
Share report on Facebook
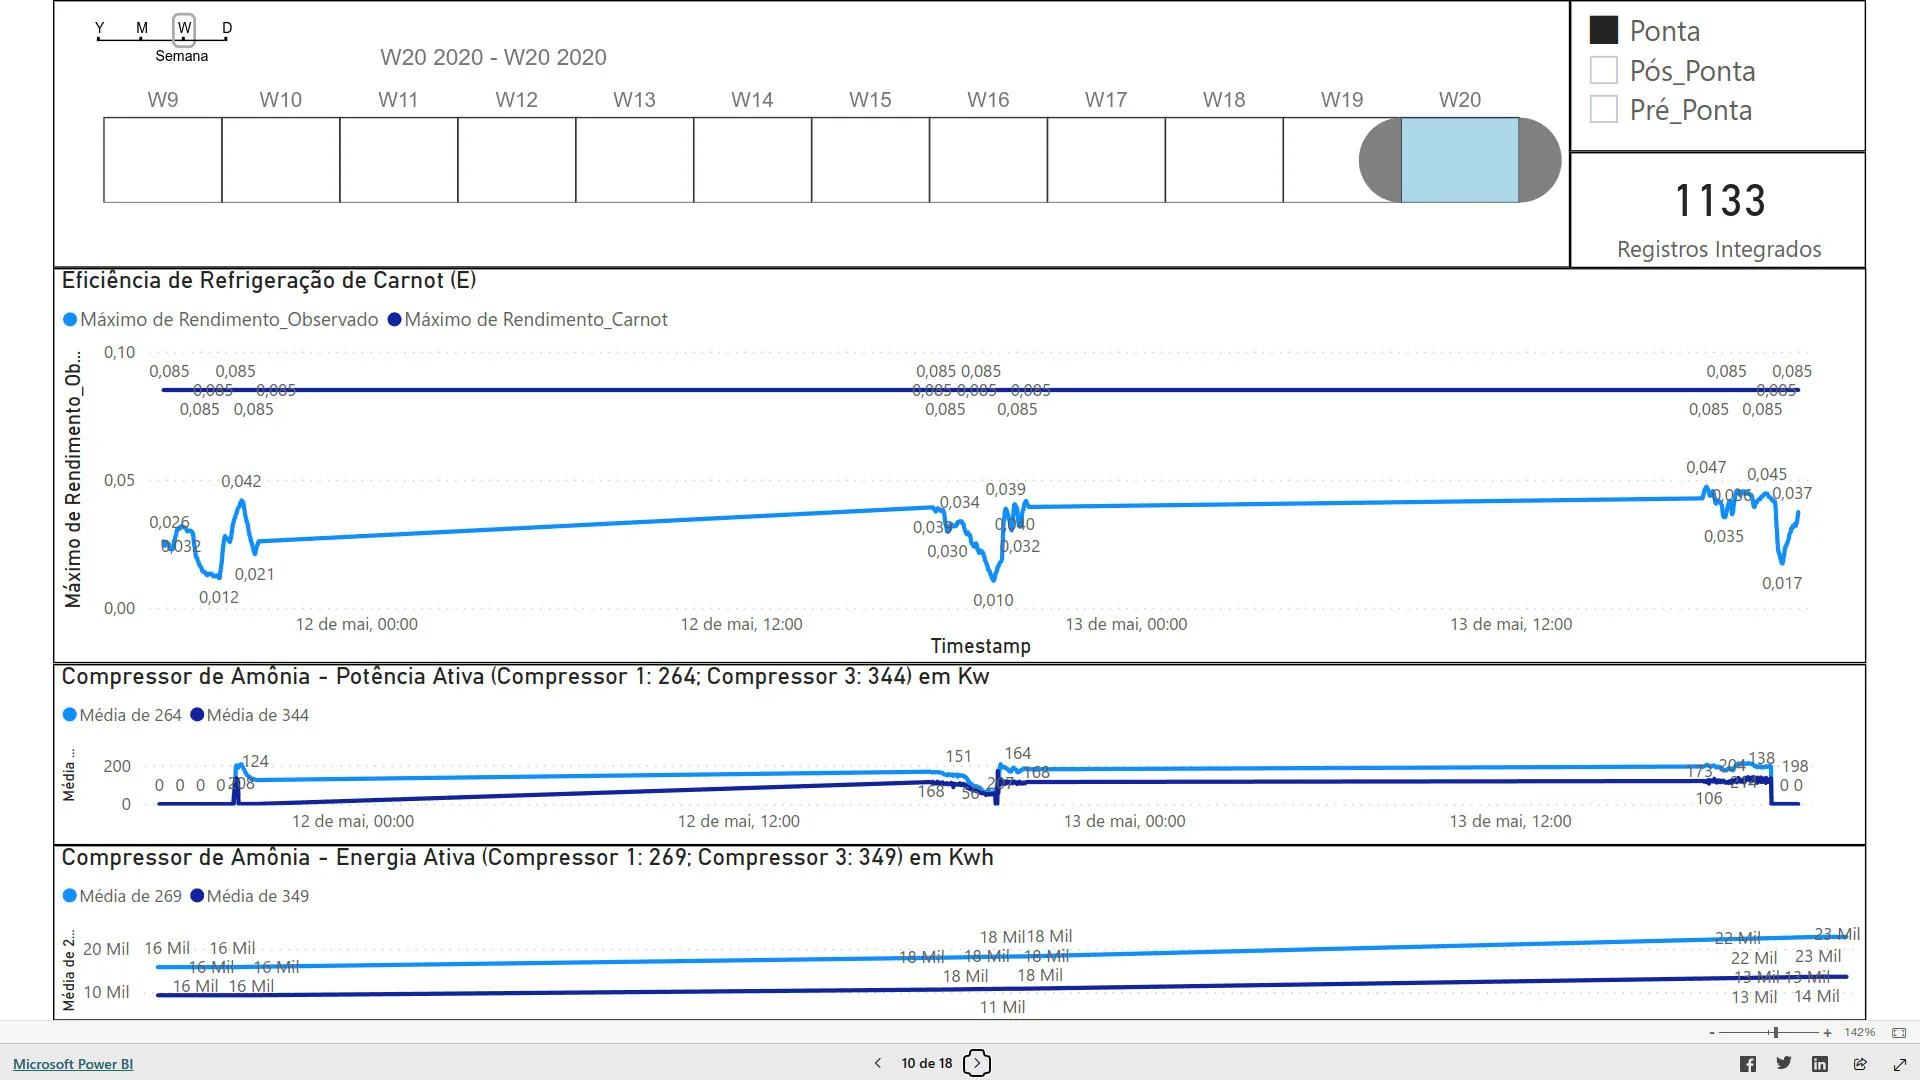tap(1747, 1064)
